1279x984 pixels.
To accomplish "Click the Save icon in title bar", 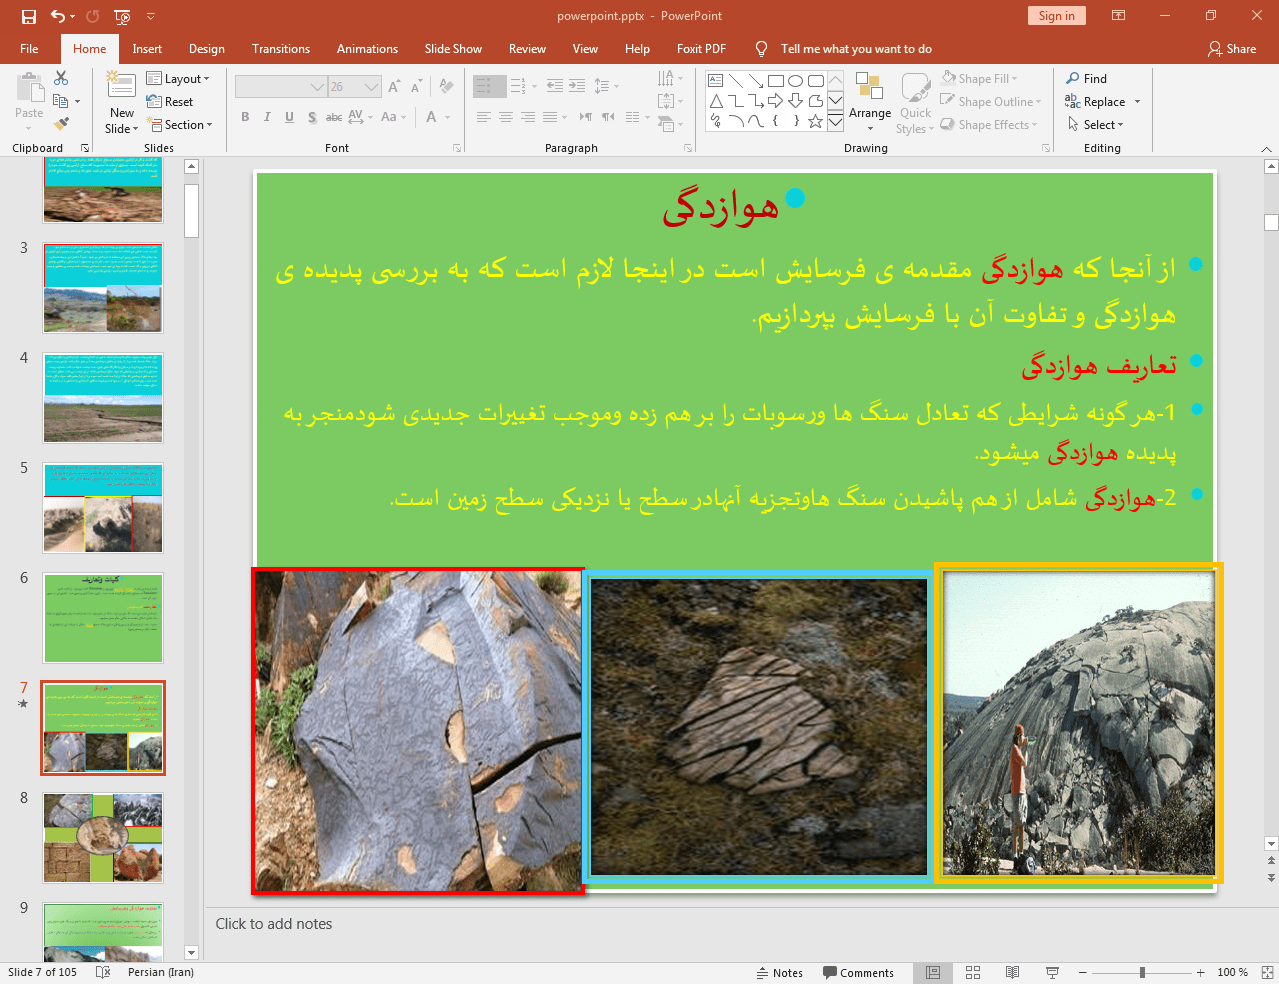I will pyautogui.click(x=28, y=16).
